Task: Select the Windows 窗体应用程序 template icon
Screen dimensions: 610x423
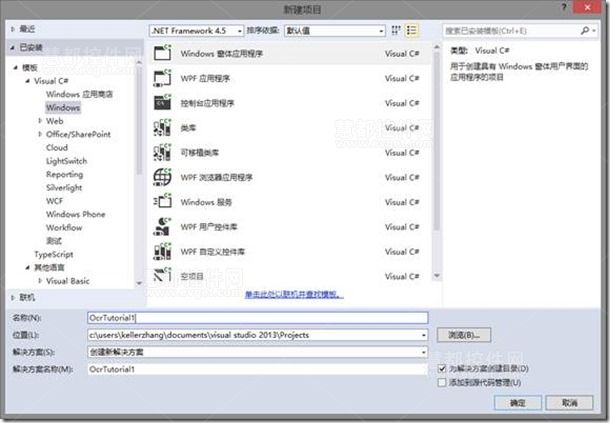Action: click(x=163, y=53)
